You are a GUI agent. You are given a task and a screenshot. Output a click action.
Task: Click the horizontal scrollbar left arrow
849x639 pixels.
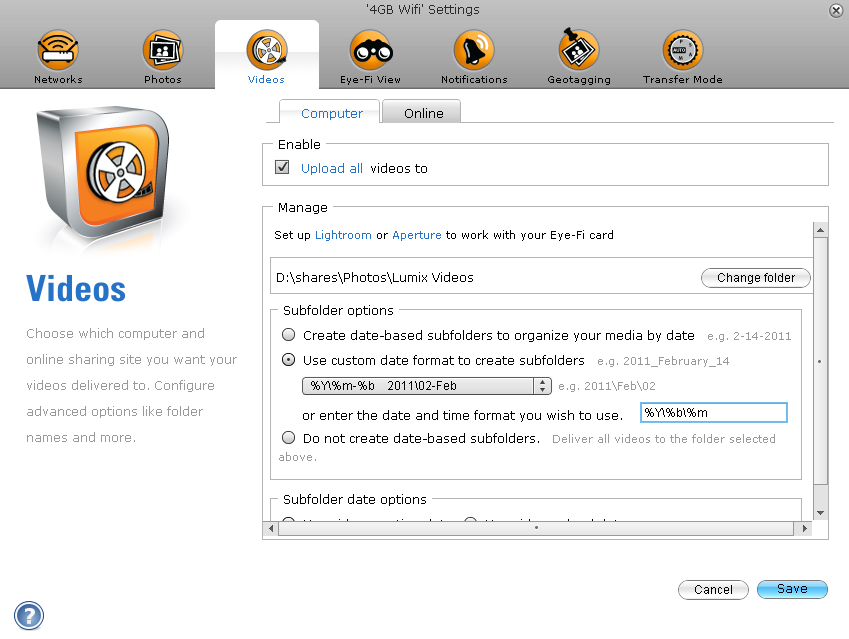coord(271,528)
